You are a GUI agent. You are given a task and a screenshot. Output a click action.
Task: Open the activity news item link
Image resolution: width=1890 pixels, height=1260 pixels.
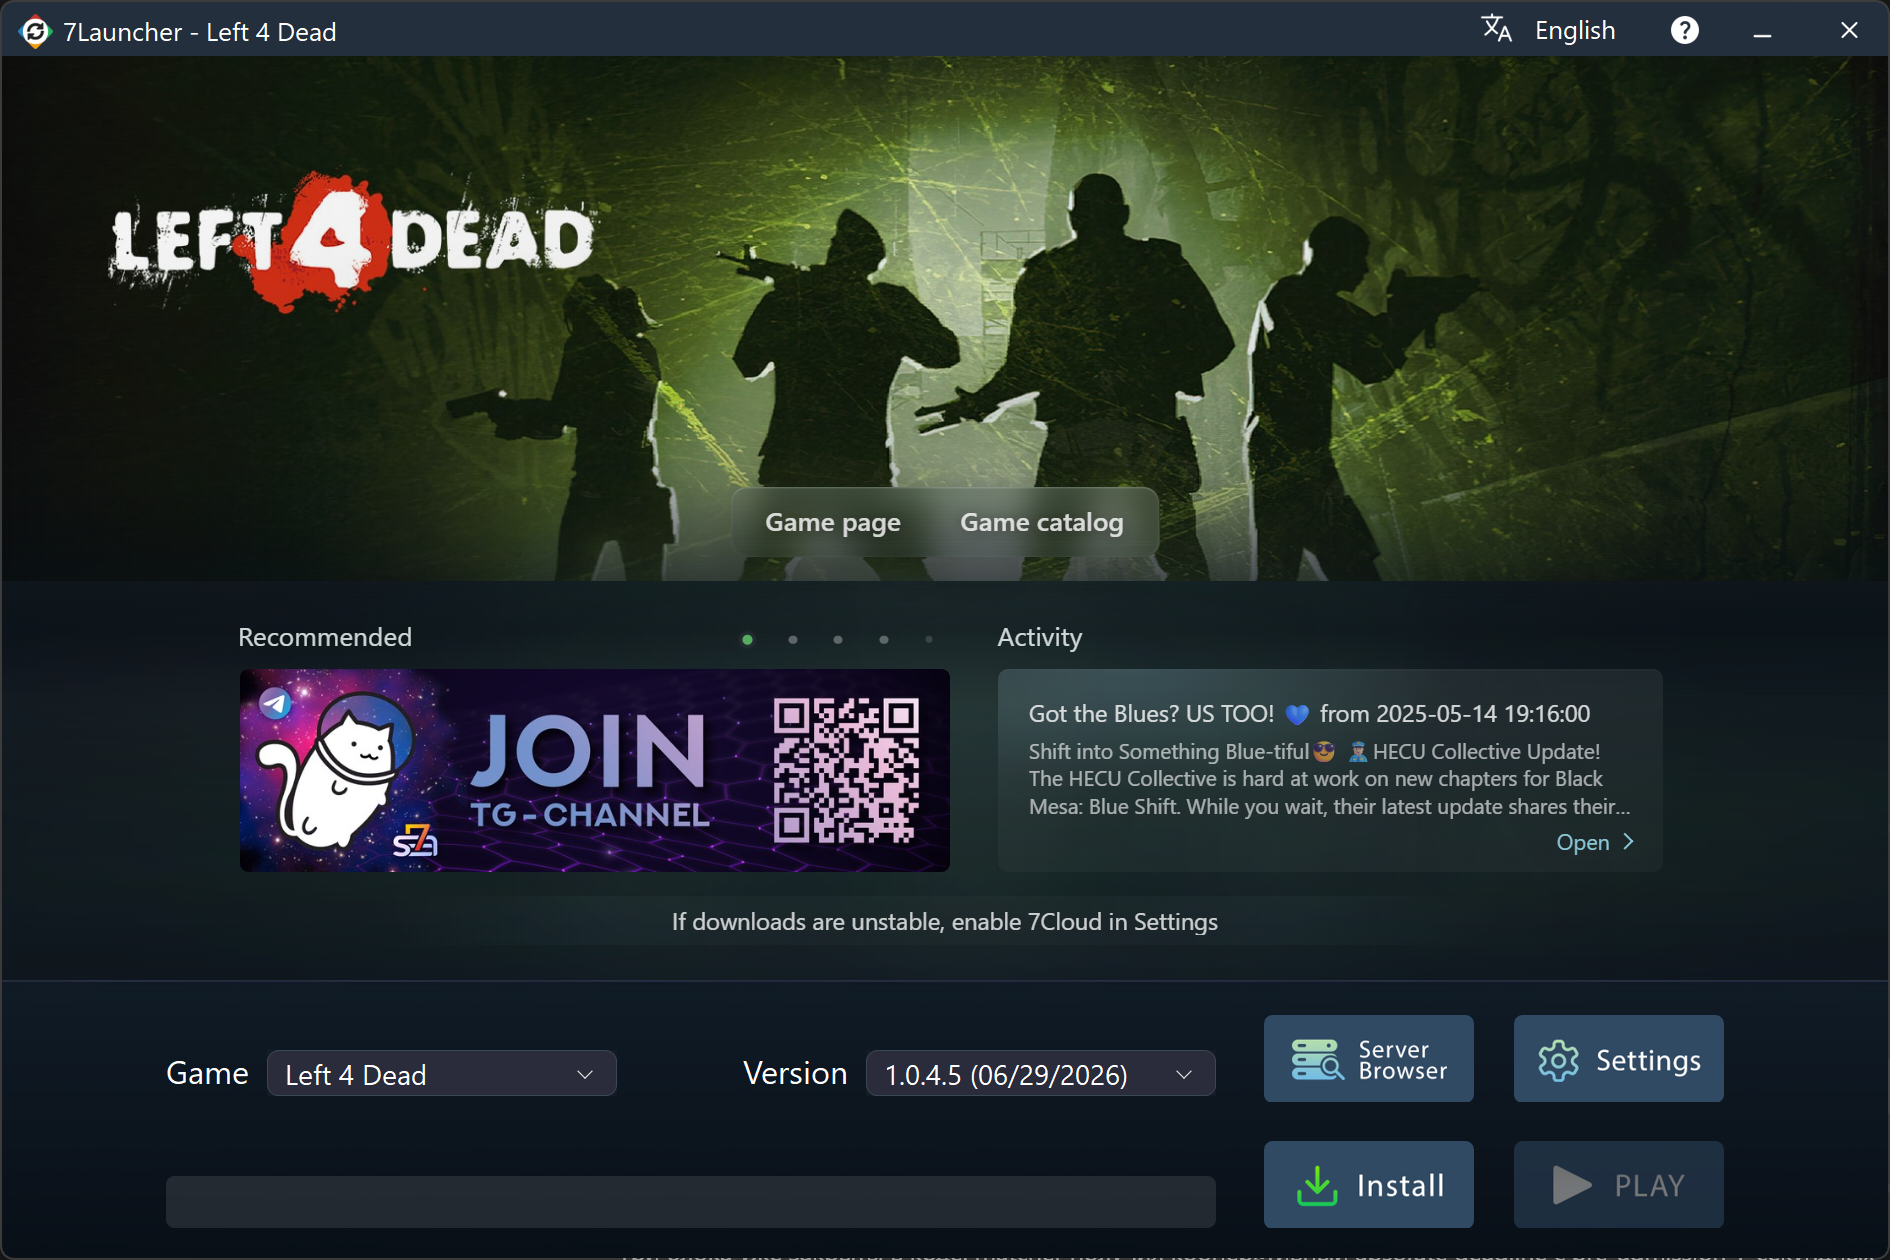(x=1595, y=842)
